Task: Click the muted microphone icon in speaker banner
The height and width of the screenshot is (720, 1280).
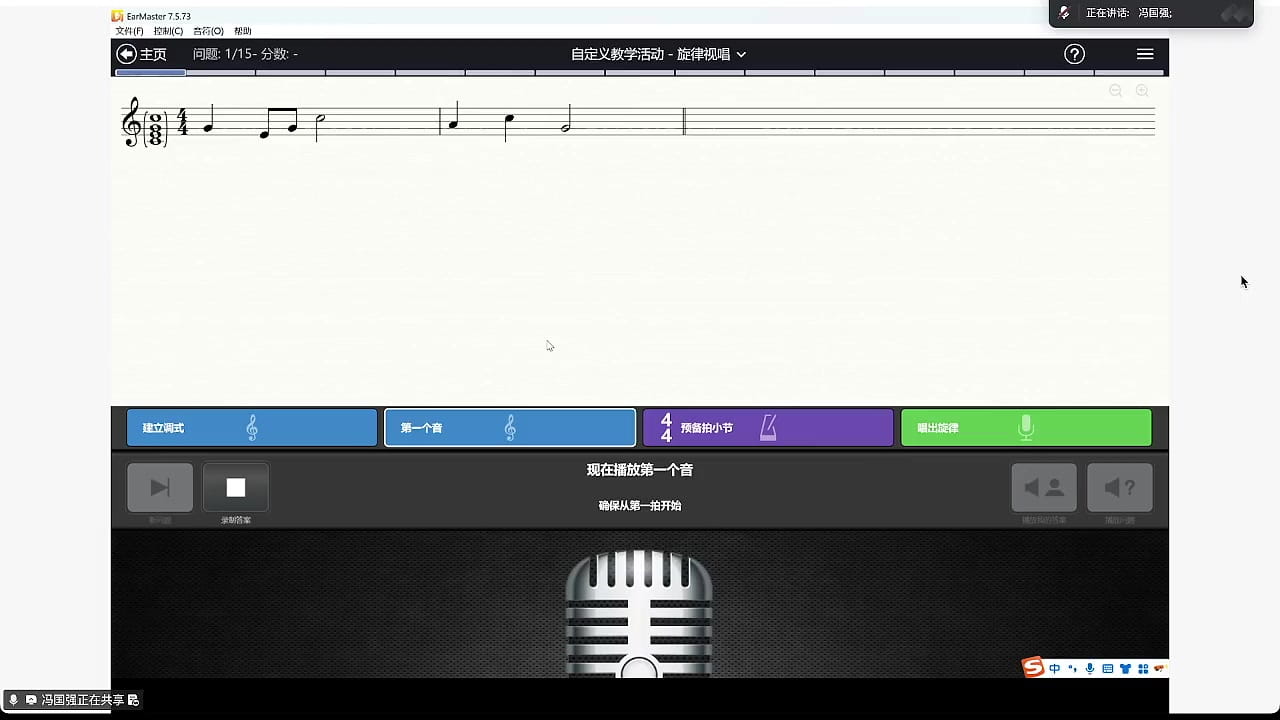Action: coord(1065,13)
